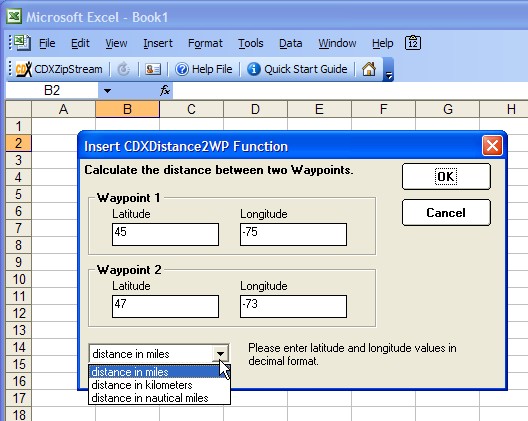
Task: Click the fx insert function icon
Action: point(165,90)
